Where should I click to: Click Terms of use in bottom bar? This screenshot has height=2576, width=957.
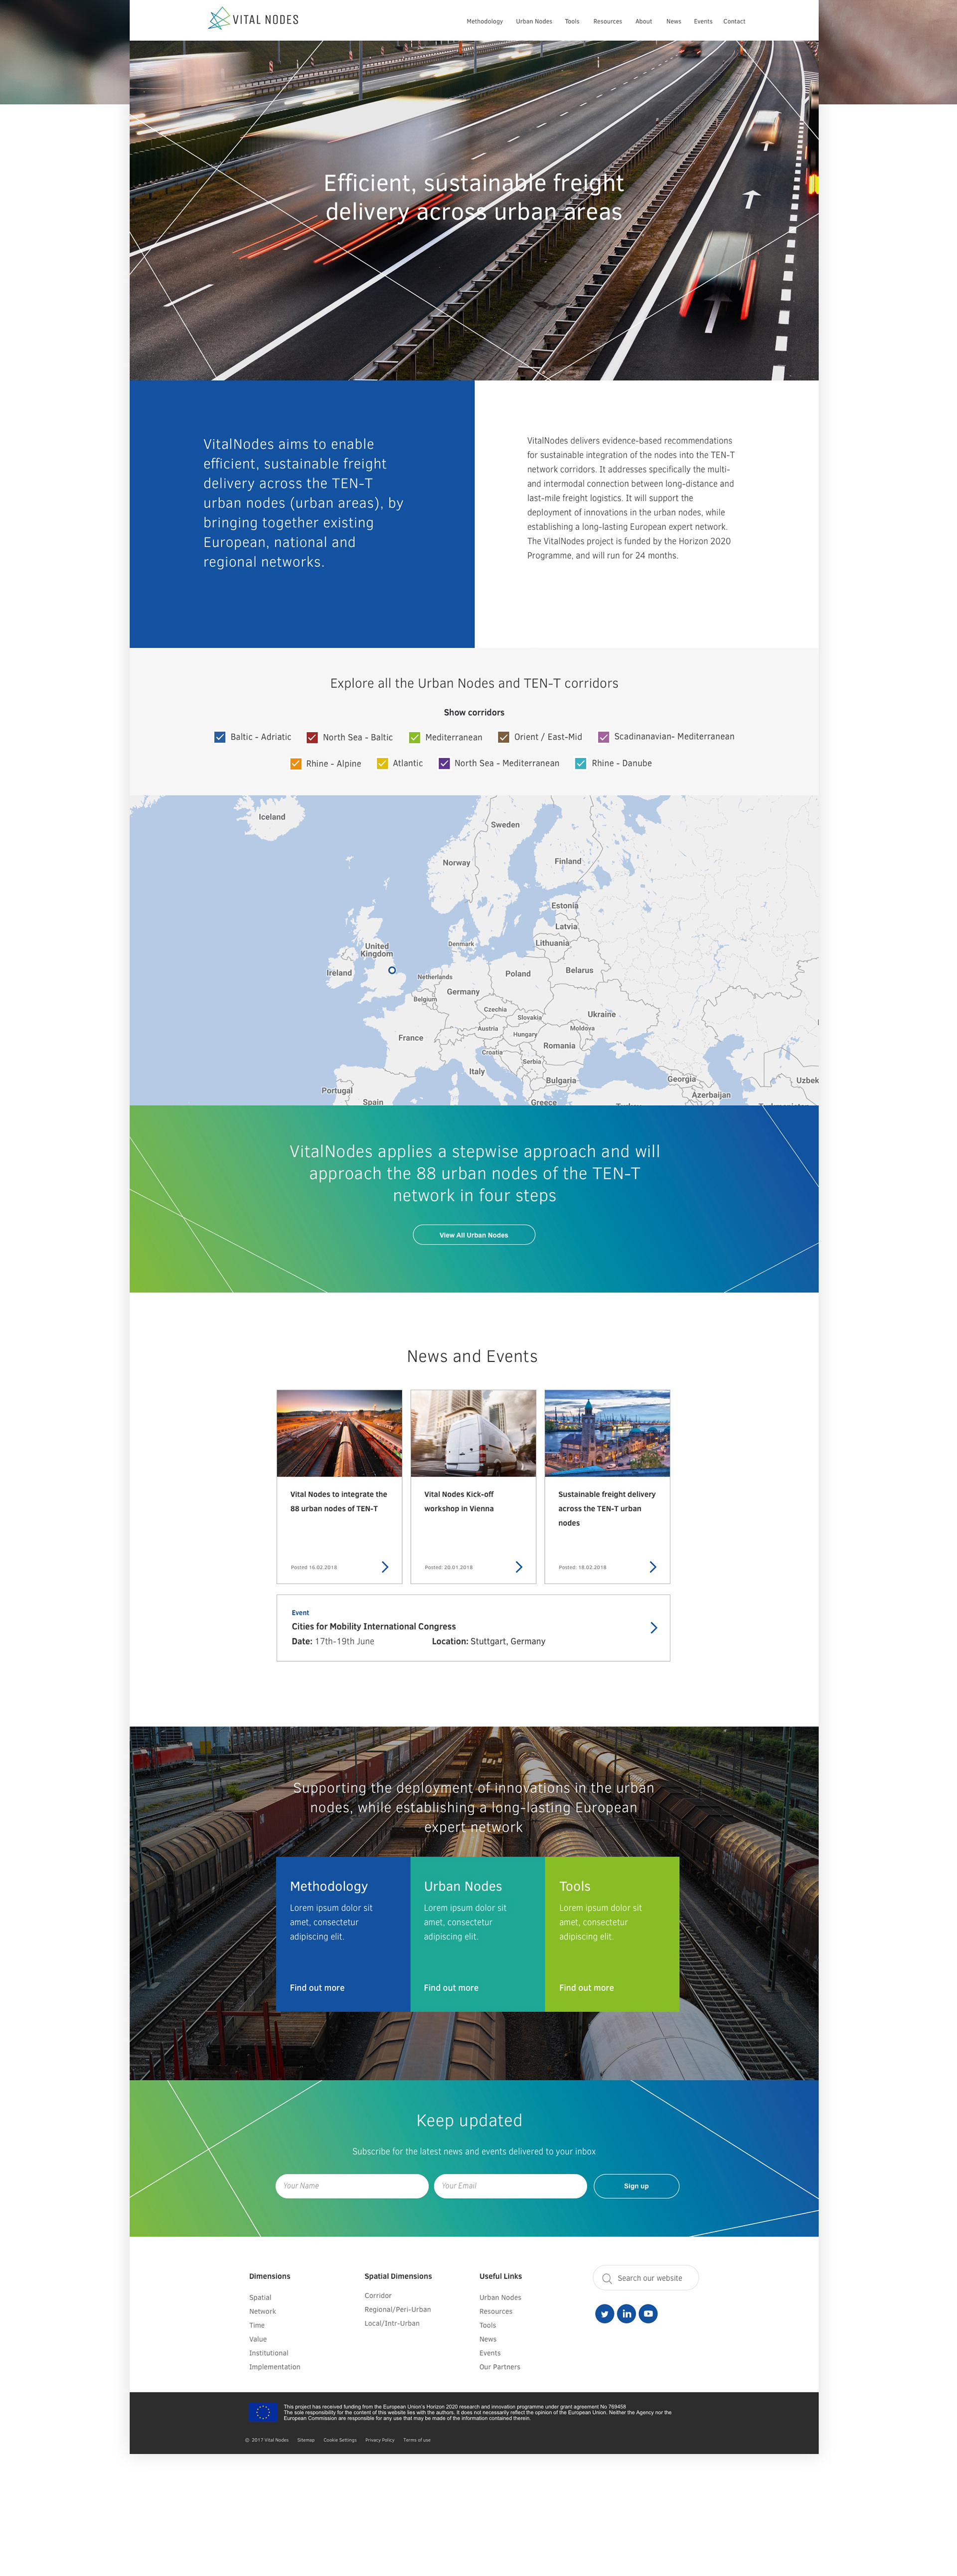417,2440
